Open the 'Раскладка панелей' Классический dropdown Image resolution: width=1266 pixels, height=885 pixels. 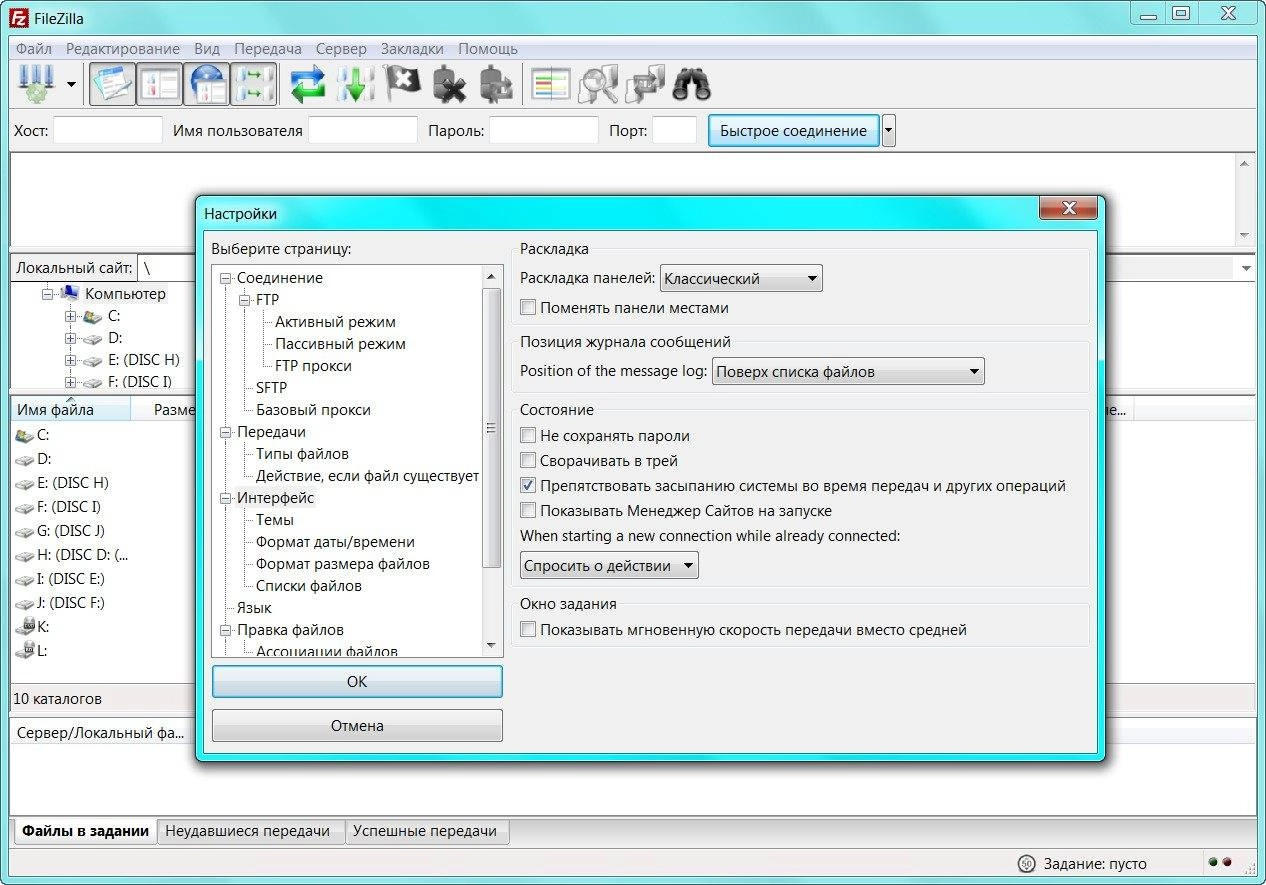741,279
